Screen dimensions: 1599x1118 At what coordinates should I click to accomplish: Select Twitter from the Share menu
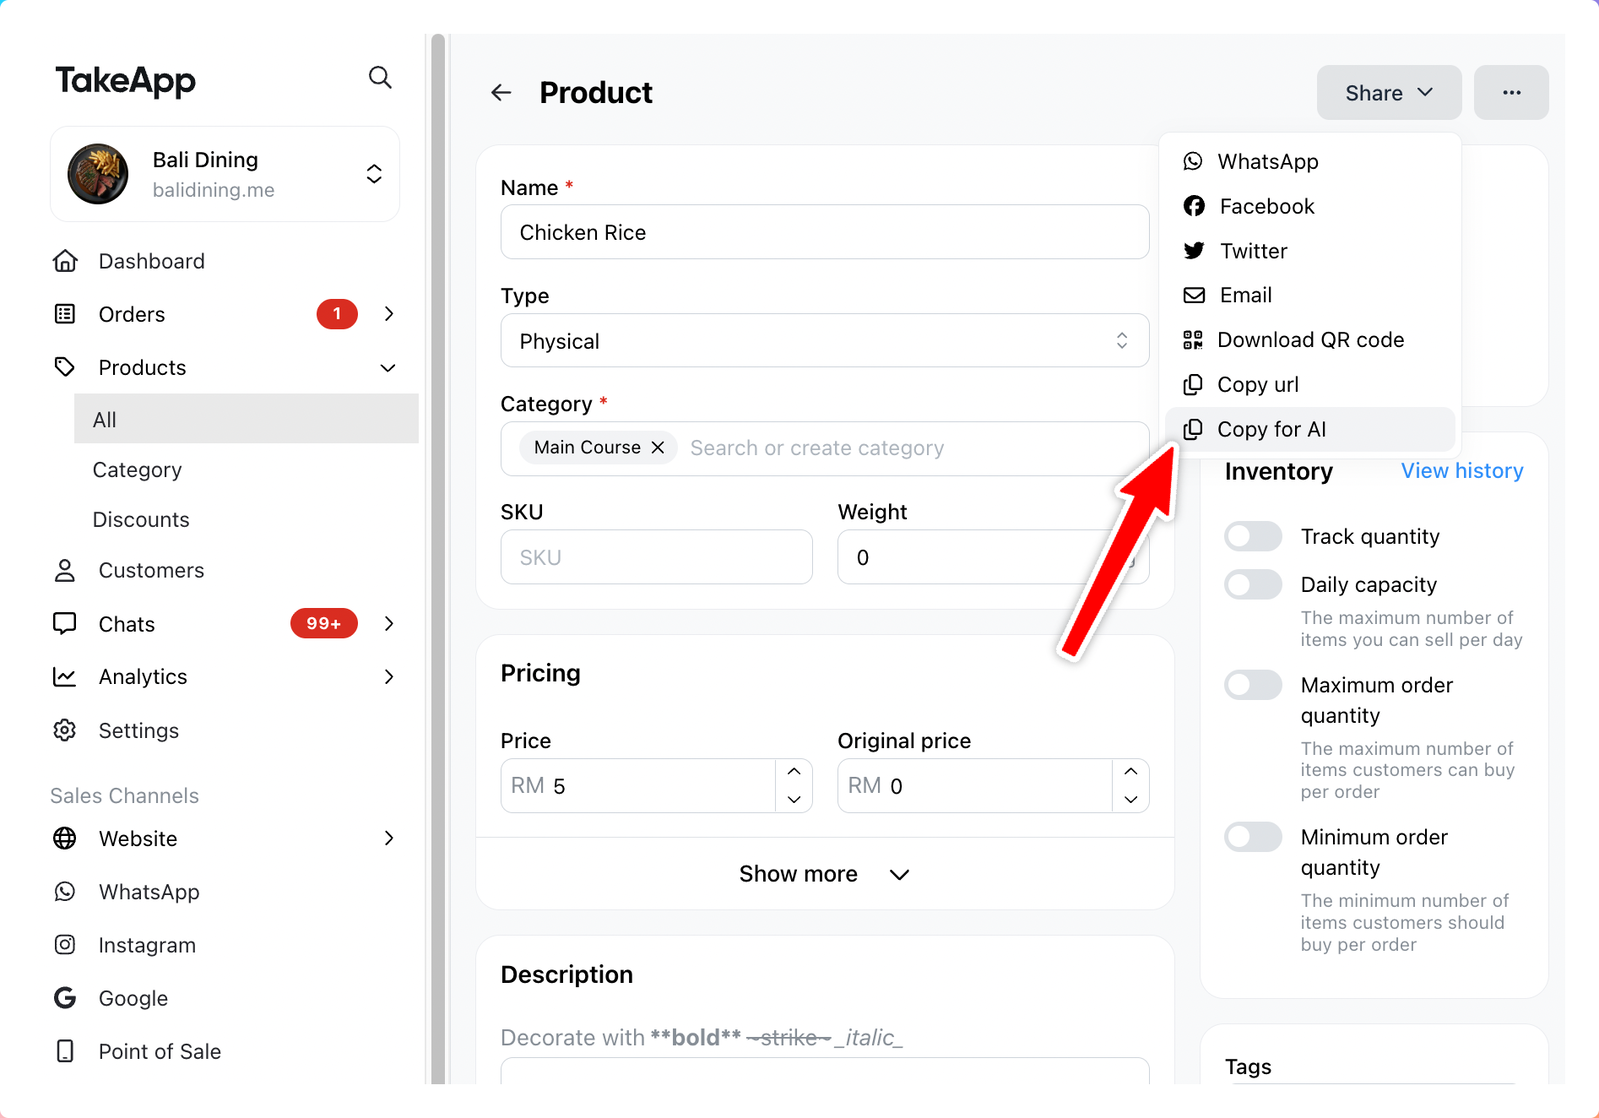(x=1310, y=251)
